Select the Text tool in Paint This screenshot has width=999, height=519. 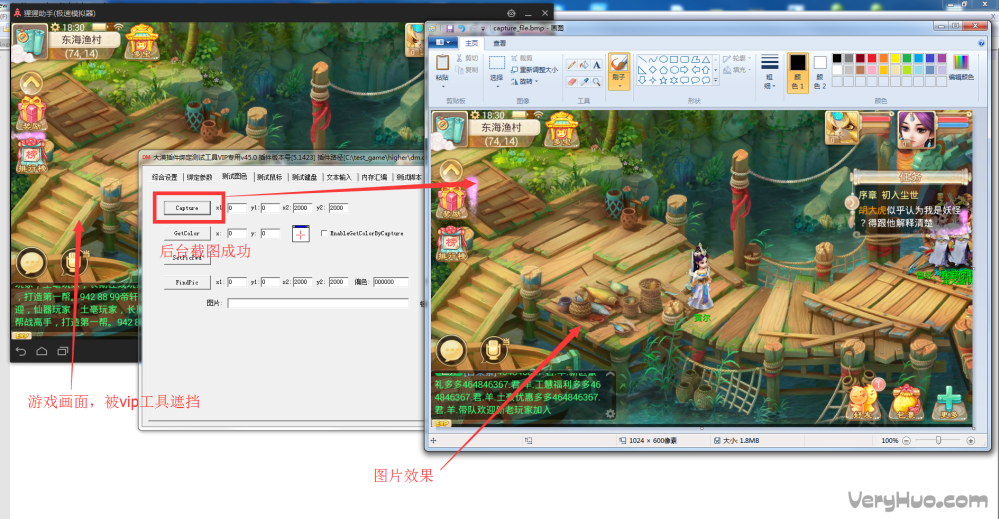pyautogui.click(x=596, y=65)
